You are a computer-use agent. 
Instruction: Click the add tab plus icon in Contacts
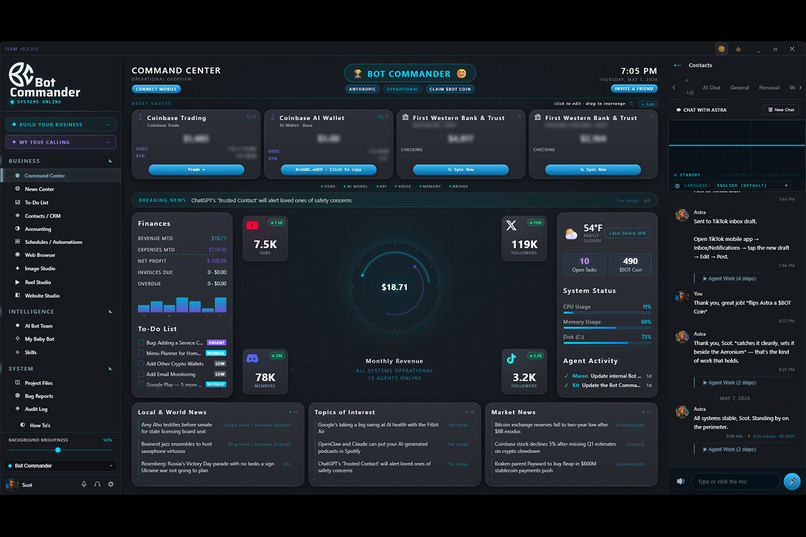pos(686,80)
